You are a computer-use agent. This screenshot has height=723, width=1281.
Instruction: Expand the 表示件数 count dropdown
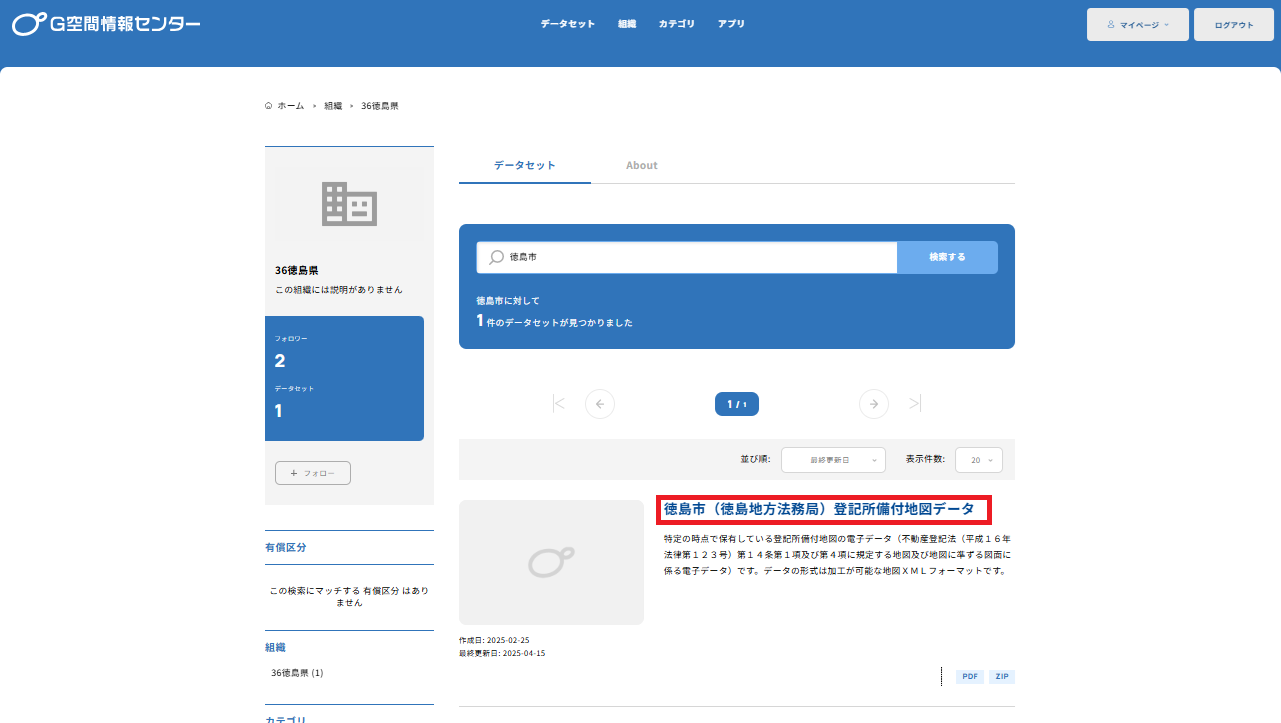(x=979, y=460)
